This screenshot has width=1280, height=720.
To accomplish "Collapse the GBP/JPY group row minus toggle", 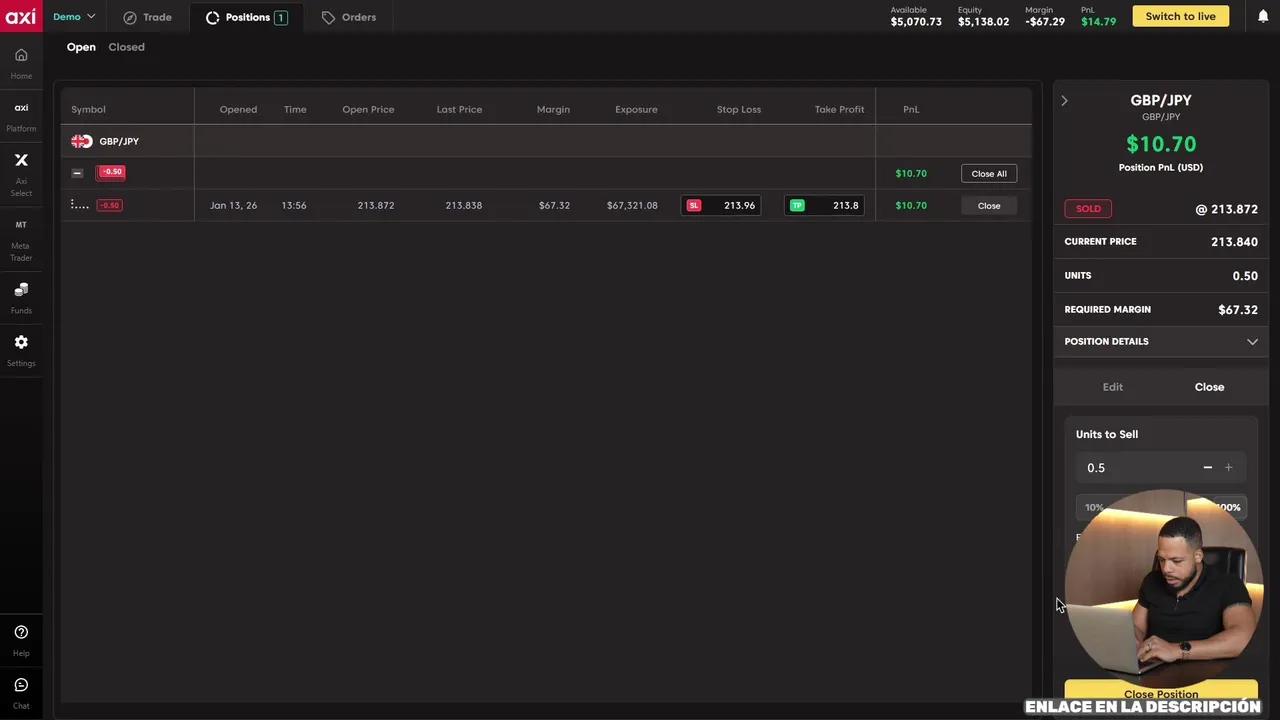I will [x=77, y=173].
